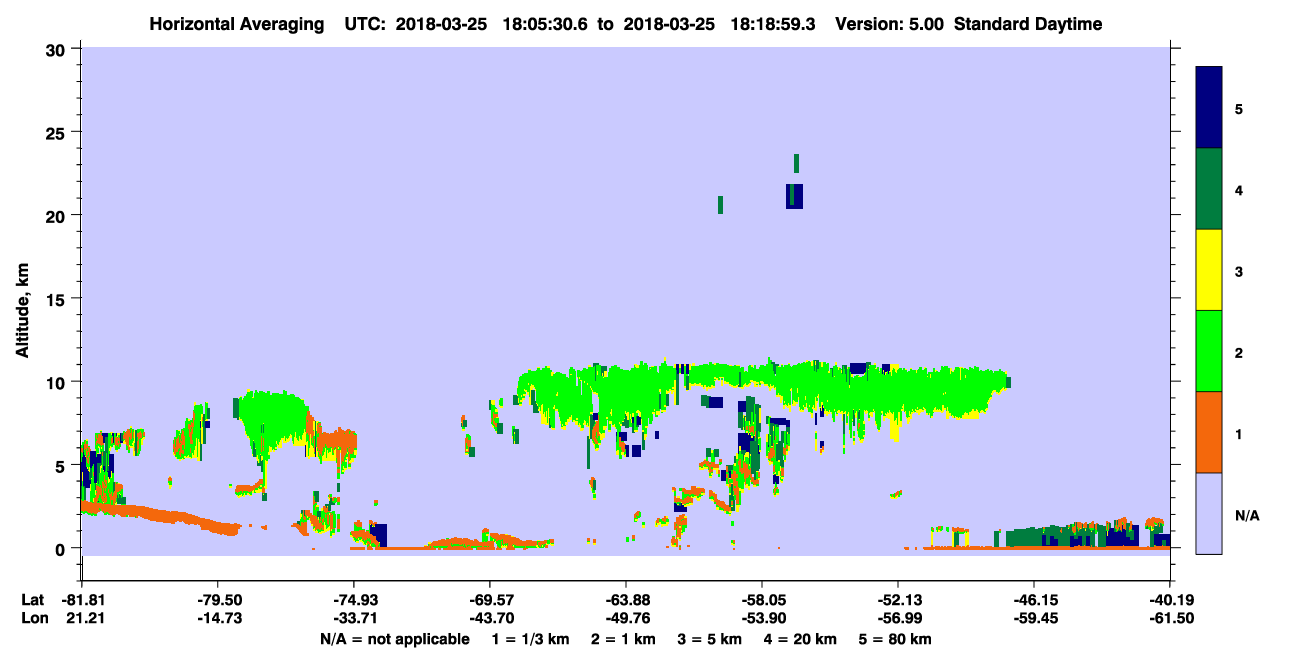Click the legend text '2 = 1 km'
Image resolution: width=1300 pixels, height=667 pixels.
click(625, 639)
